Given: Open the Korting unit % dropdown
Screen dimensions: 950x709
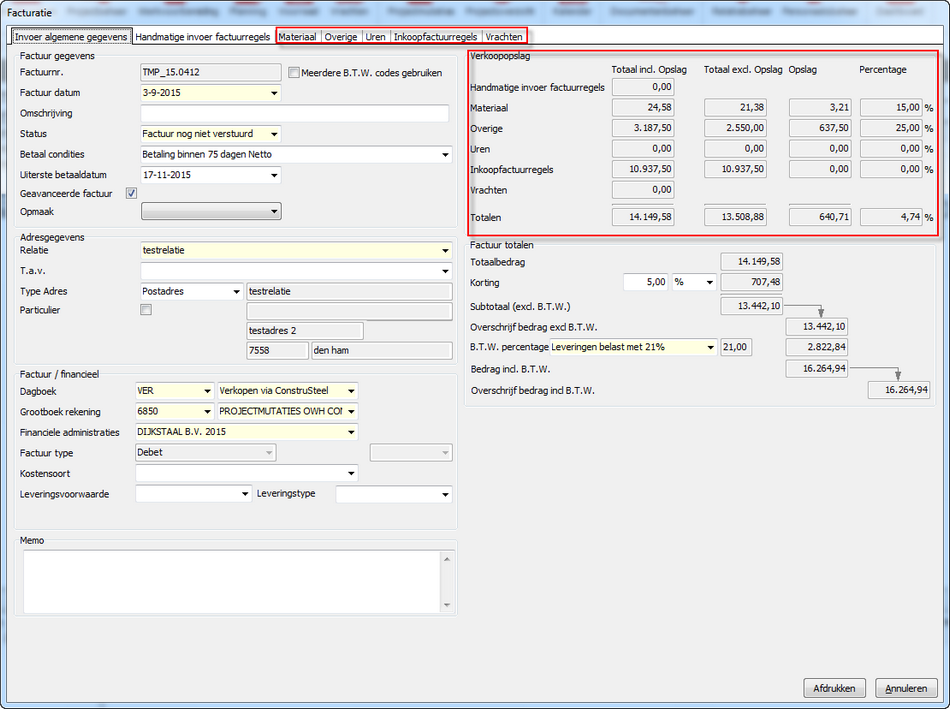Looking at the screenshot, I should coord(709,282).
